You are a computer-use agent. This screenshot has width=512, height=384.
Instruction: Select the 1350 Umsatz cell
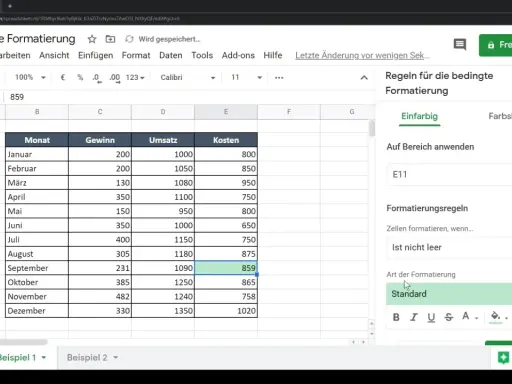tap(163, 311)
